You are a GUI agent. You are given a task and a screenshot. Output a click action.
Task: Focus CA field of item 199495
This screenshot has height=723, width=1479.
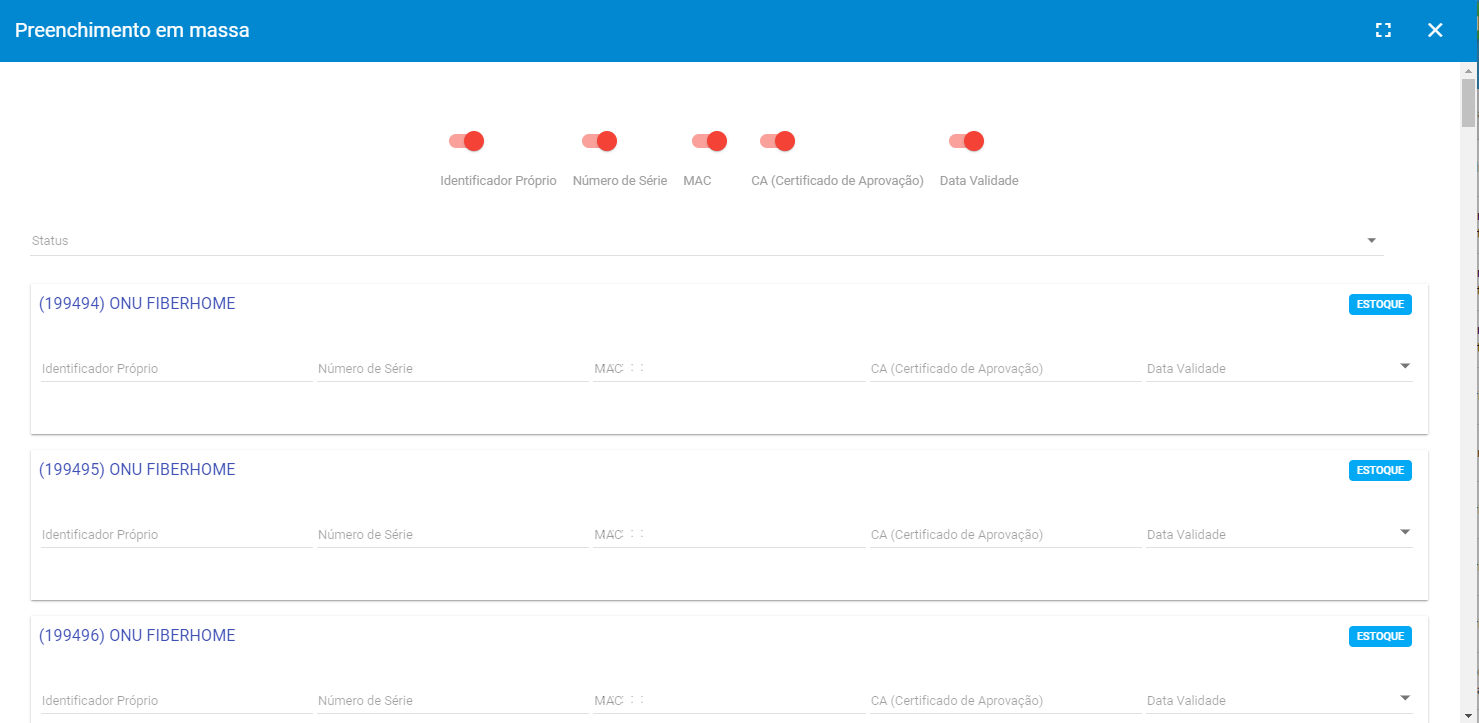pyautogui.click(x=1005, y=534)
